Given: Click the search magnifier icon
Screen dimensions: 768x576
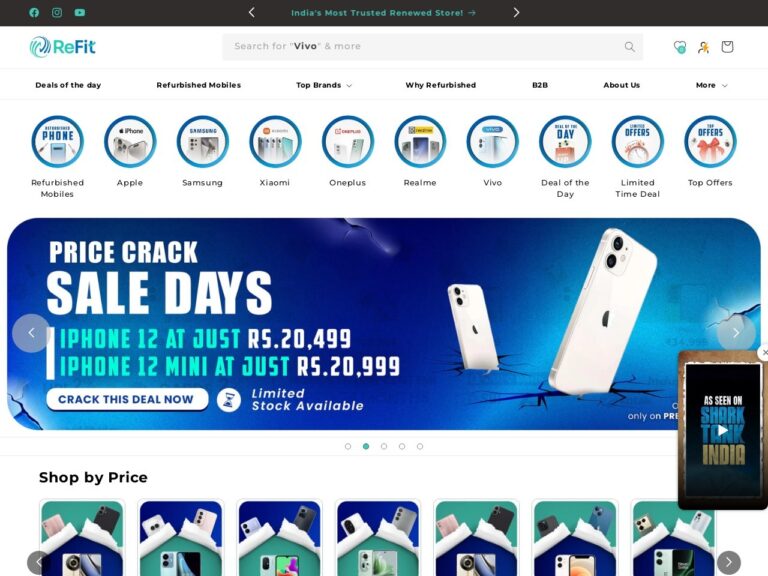Looking at the screenshot, I should 629,47.
